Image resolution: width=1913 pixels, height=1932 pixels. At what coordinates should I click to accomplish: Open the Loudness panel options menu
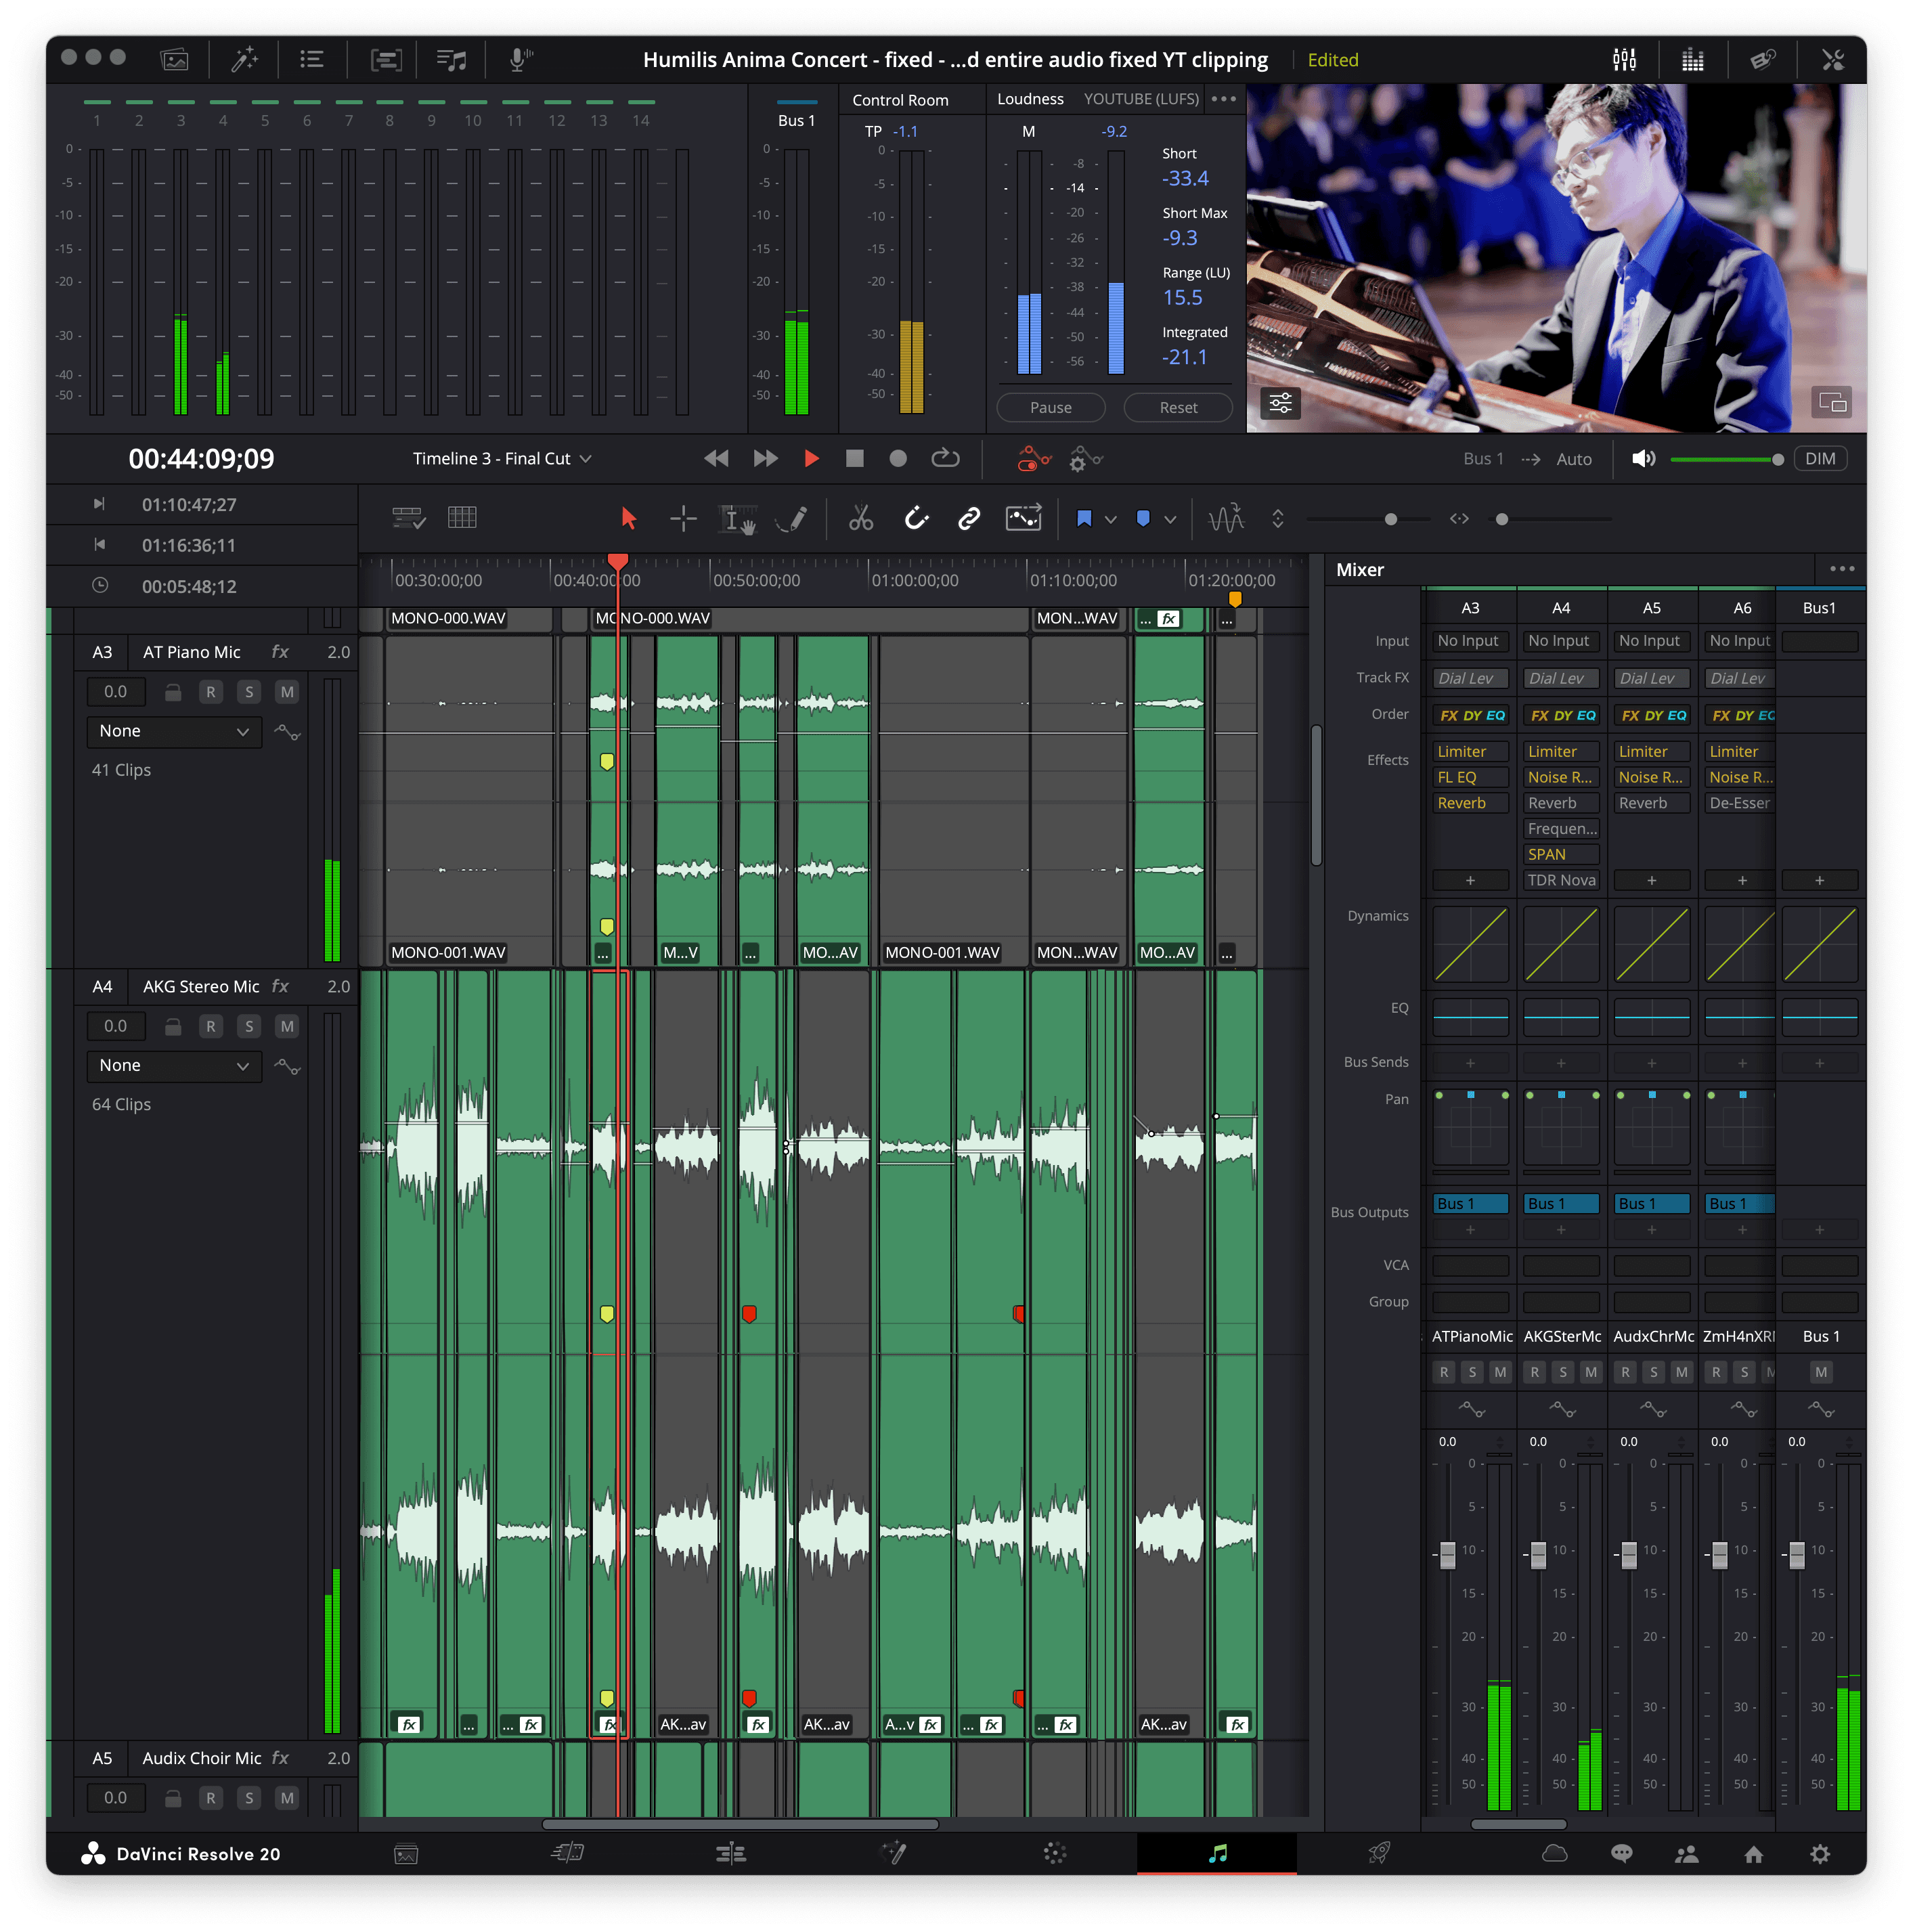click(x=1223, y=99)
